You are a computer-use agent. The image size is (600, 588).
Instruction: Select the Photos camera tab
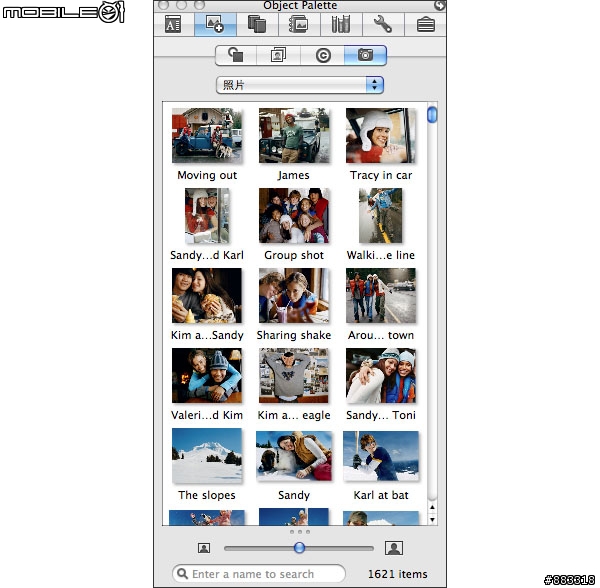tap(365, 55)
